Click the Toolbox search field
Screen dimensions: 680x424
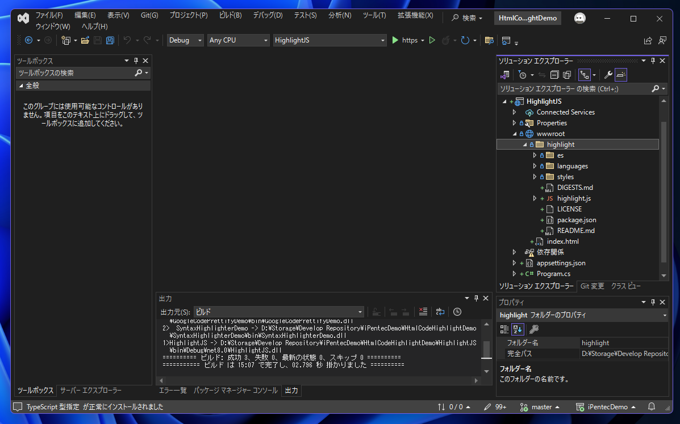82,73
